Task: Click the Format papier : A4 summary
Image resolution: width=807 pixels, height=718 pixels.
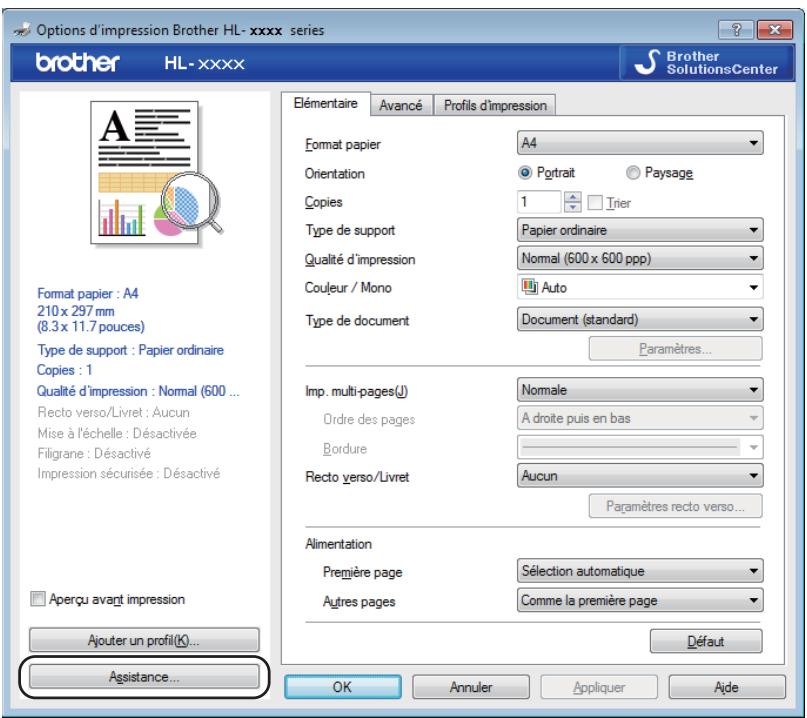Action: (x=87, y=293)
